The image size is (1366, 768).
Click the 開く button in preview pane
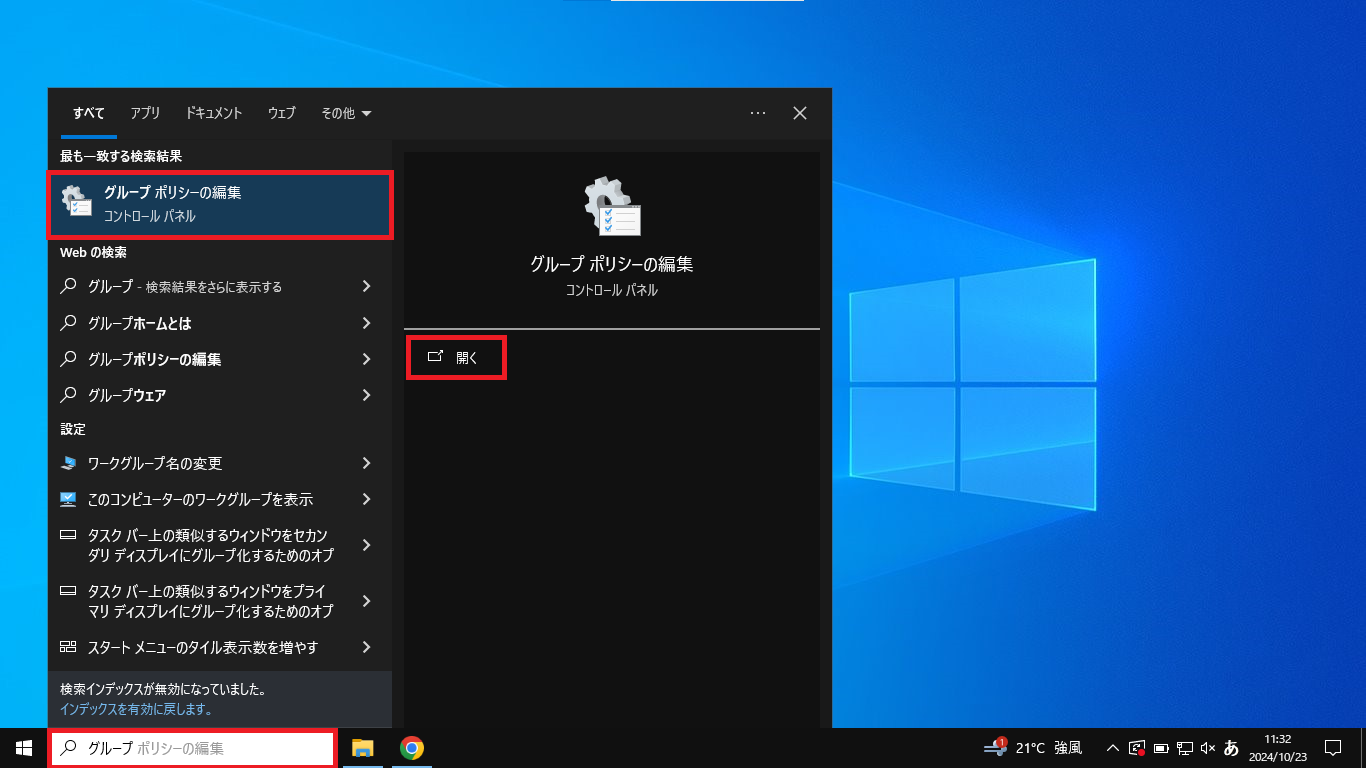click(456, 357)
